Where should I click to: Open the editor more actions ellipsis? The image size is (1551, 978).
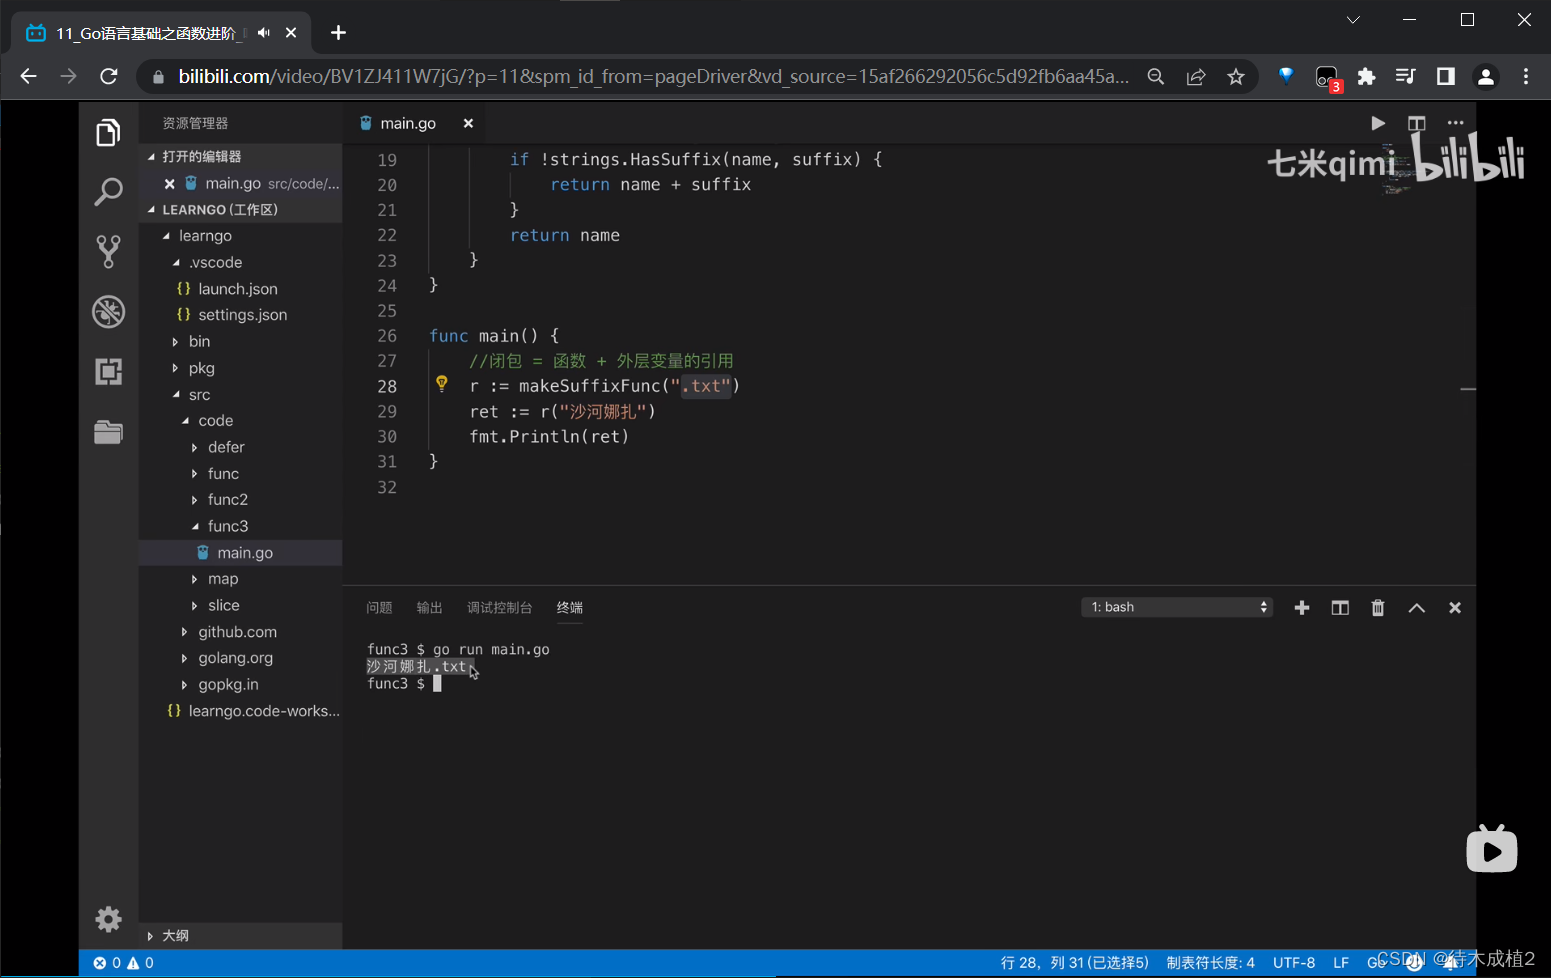[x=1455, y=123]
